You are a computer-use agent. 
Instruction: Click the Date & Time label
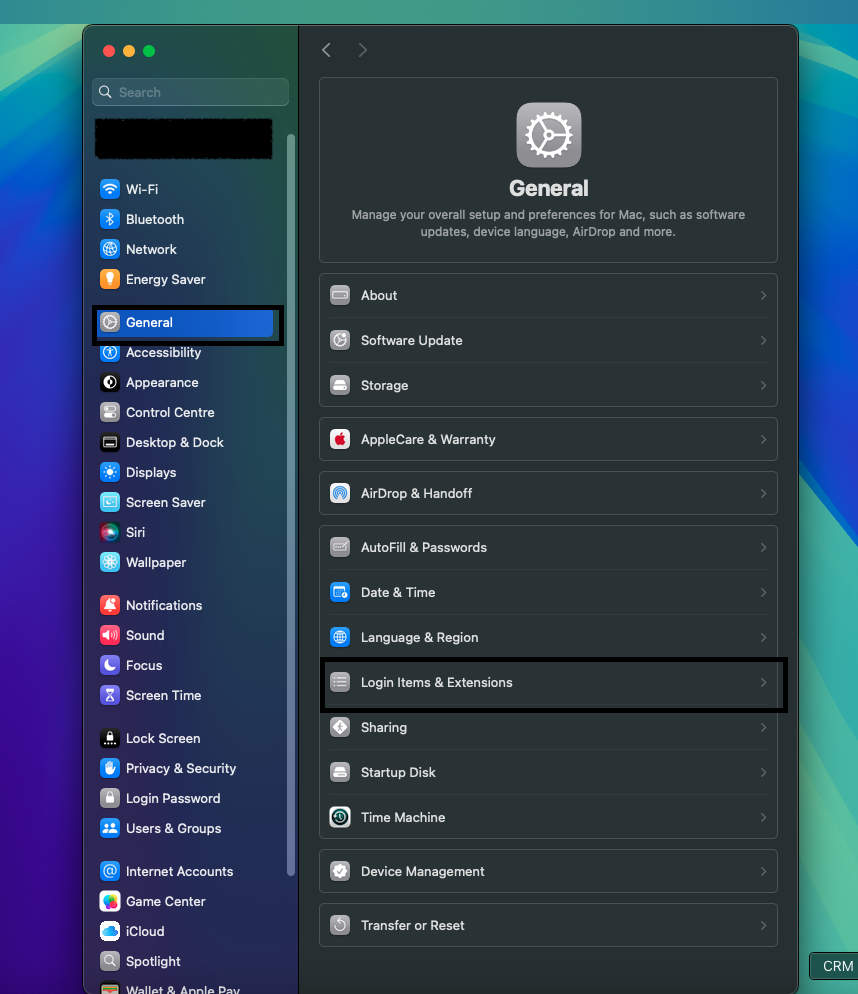coord(398,592)
